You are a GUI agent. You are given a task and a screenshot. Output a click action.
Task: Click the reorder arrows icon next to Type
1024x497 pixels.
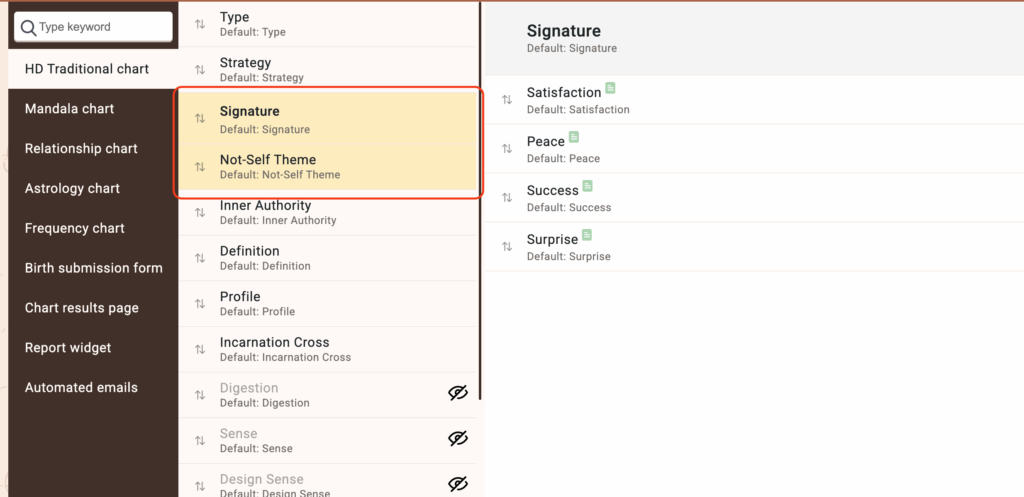point(200,24)
